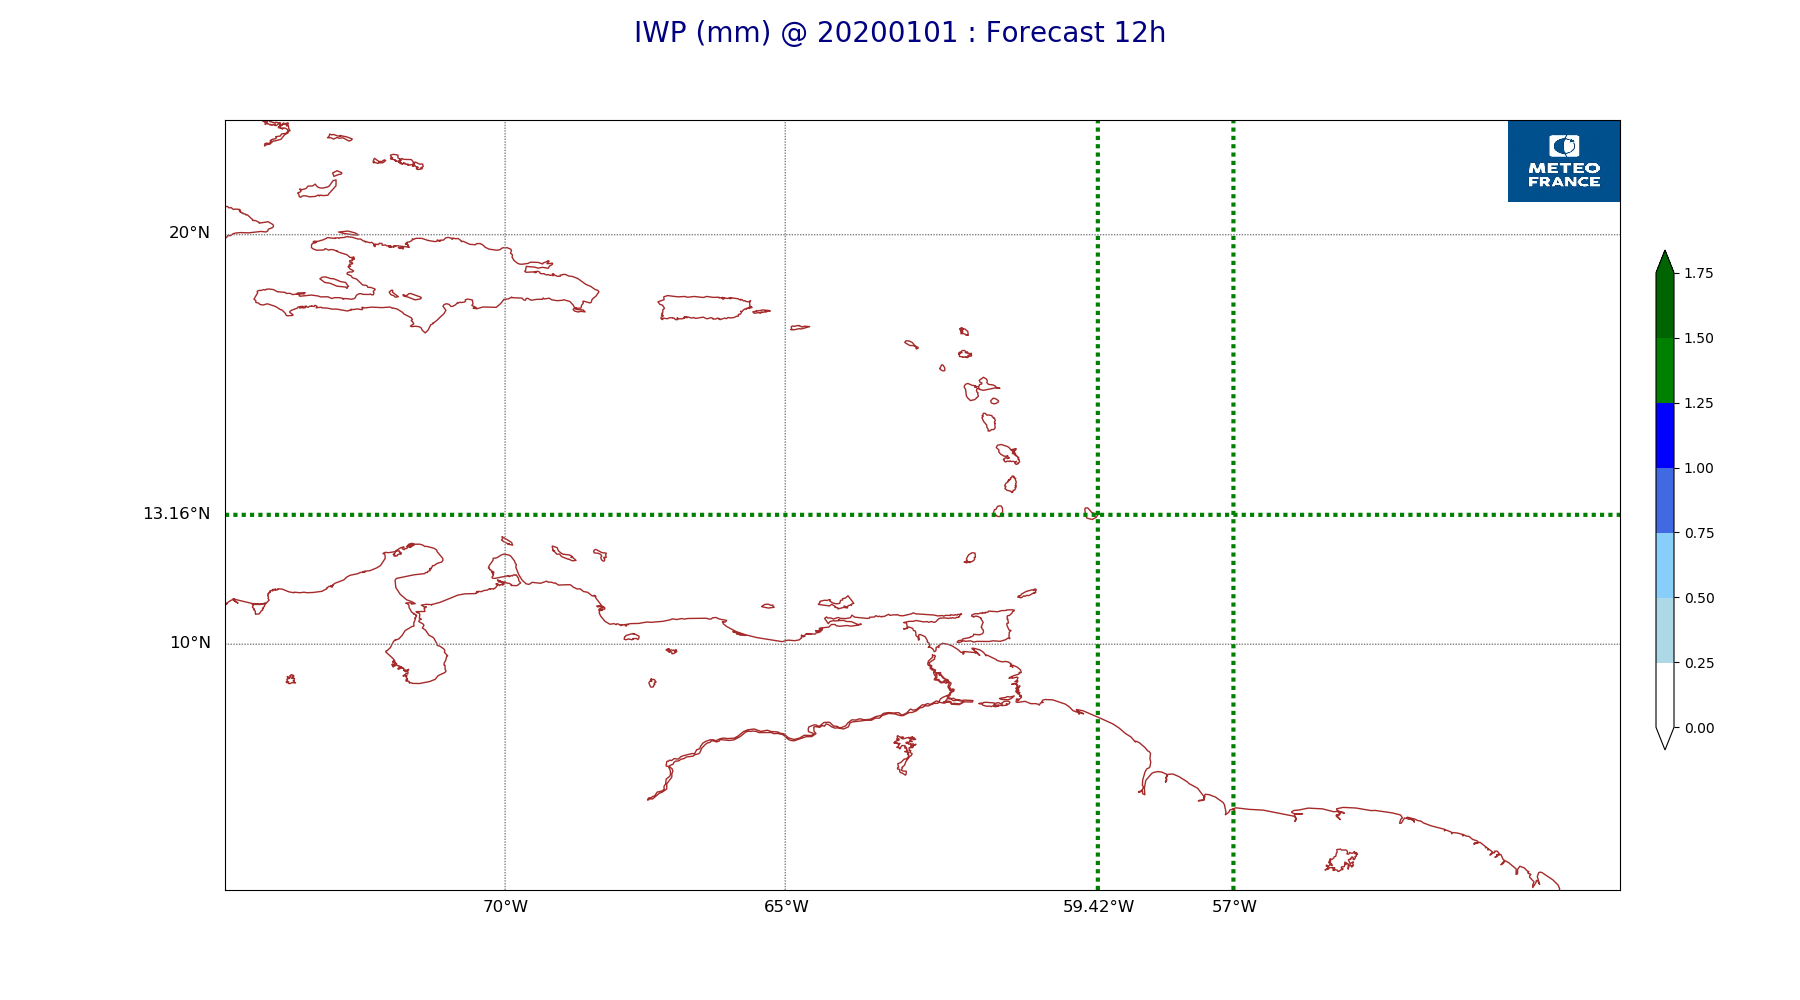This screenshot has width=1800, height=1000.
Task: Click the dark green arrow atop the colorbar
Action: [1664, 263]
